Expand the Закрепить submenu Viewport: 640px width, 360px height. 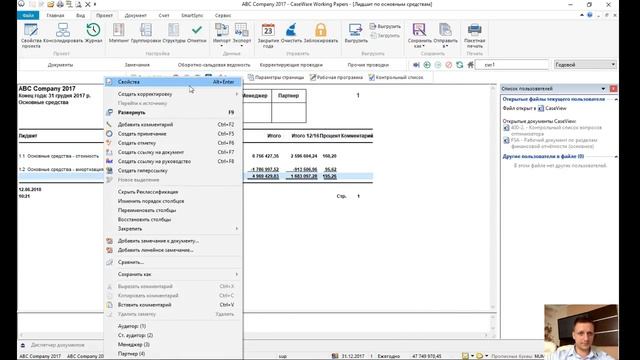[x=173, y=229]
